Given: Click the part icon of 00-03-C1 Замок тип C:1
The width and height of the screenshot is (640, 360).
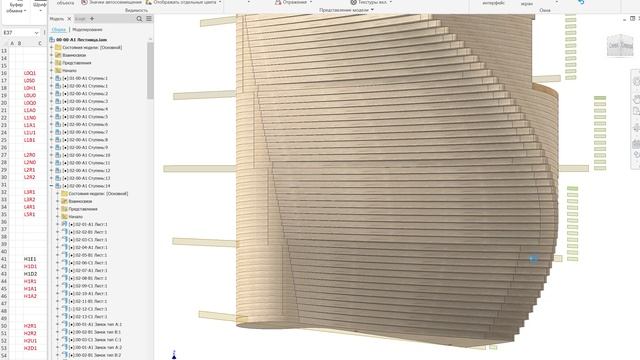Looking at the screenshot, I should pyautogui.click(x=64, y=340).
